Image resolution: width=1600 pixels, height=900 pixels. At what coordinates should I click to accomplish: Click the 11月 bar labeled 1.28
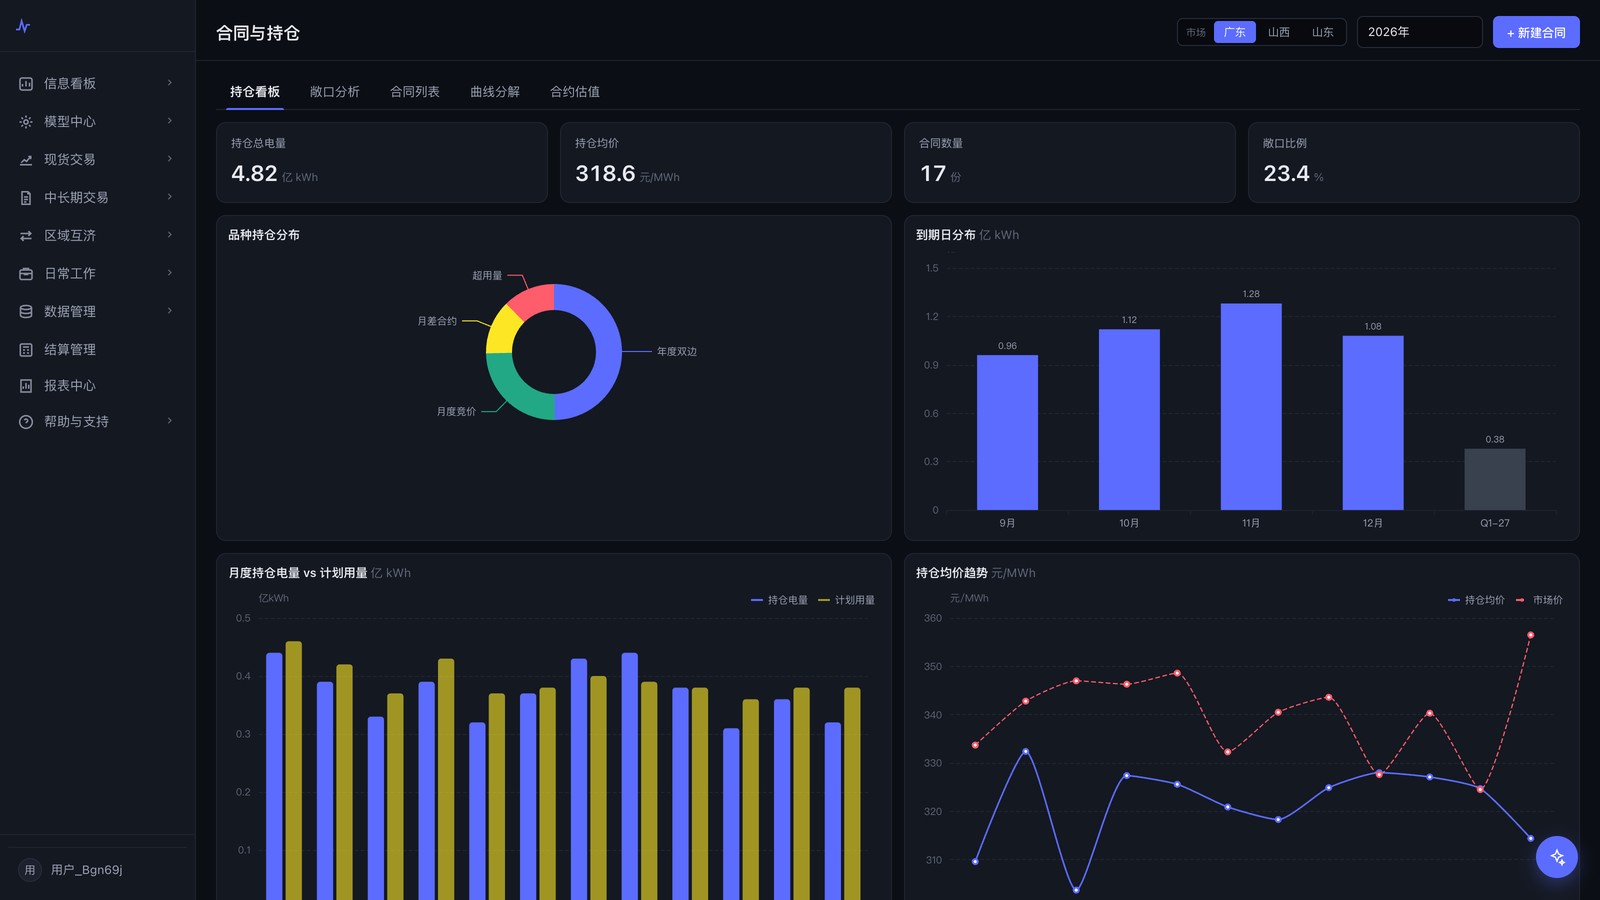tap(1251, 407)
